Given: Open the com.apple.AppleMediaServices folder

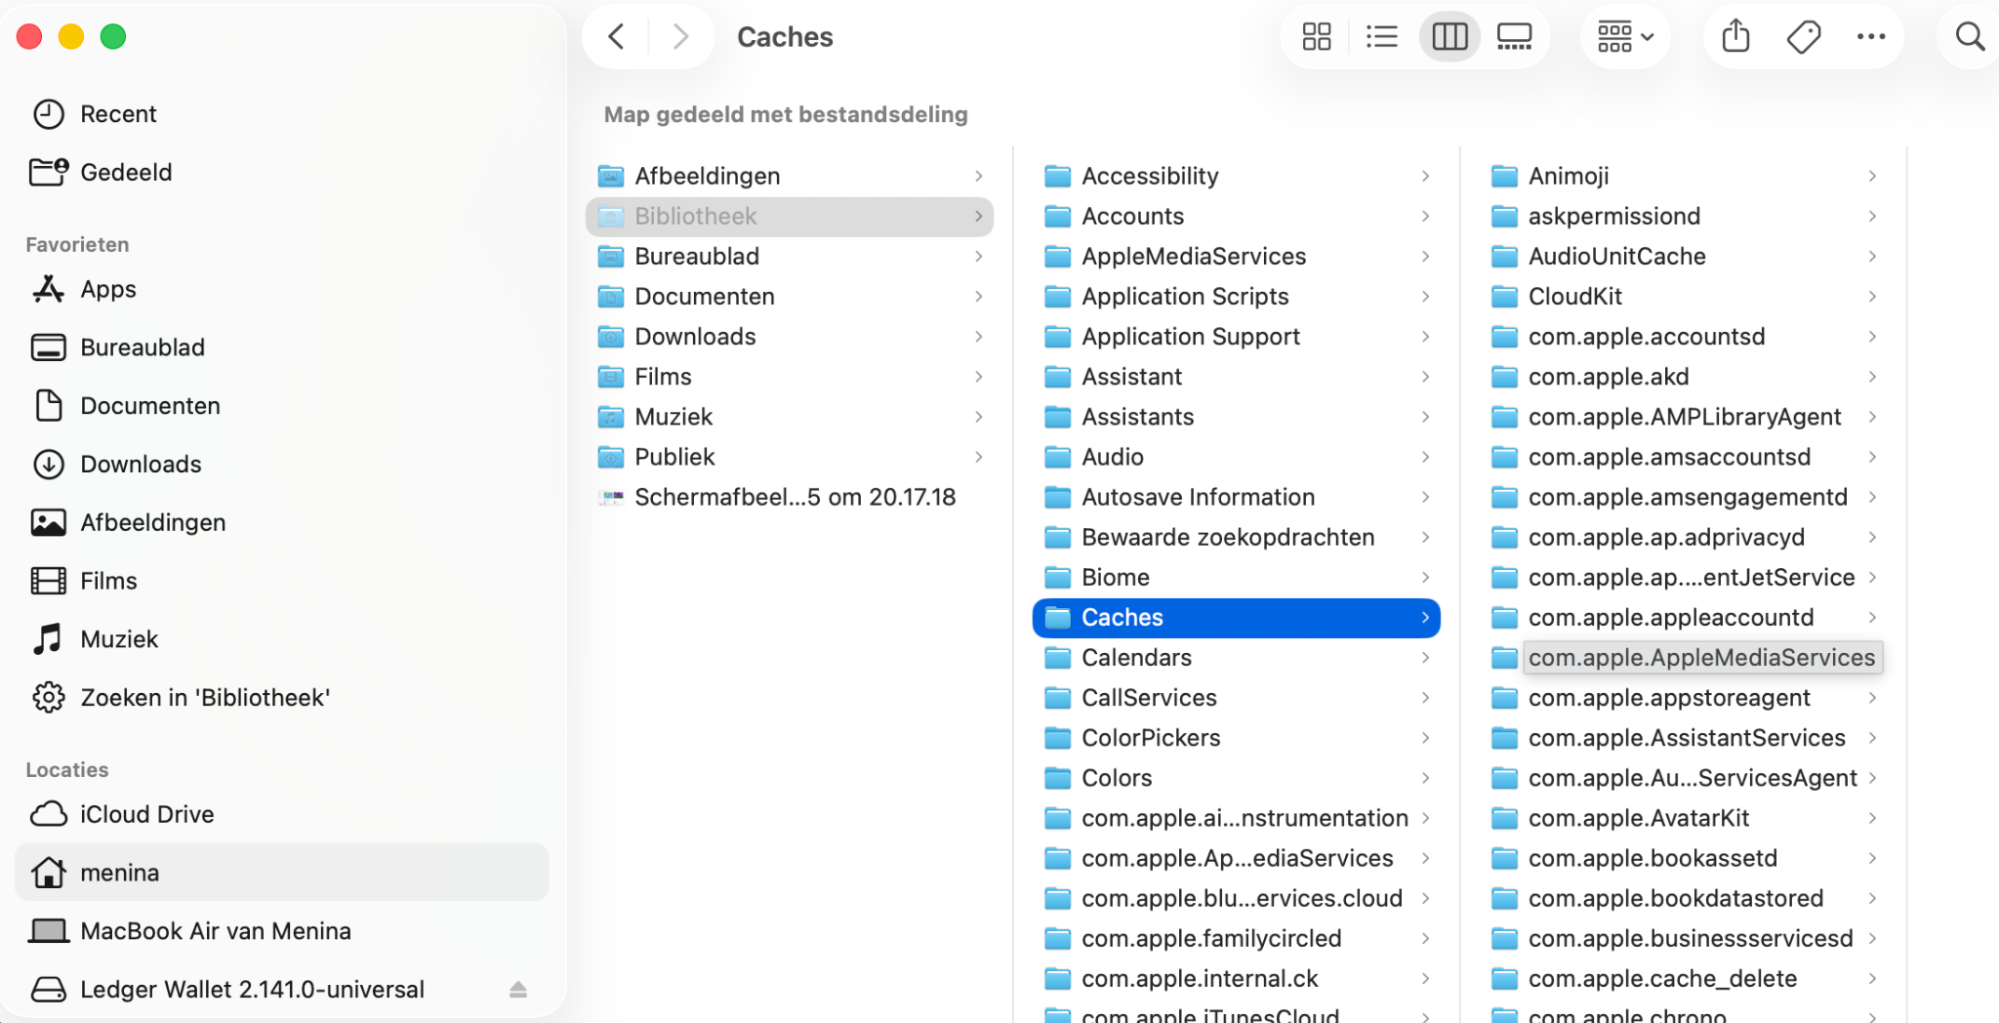Looking at the screenshot, I should (x=1700, y=658).
